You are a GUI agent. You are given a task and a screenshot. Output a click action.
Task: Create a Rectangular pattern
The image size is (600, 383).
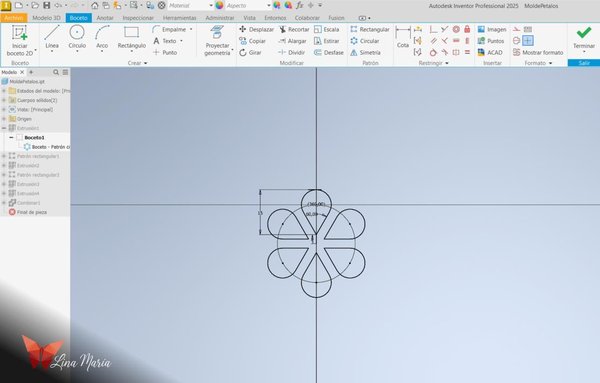[370, 29]
